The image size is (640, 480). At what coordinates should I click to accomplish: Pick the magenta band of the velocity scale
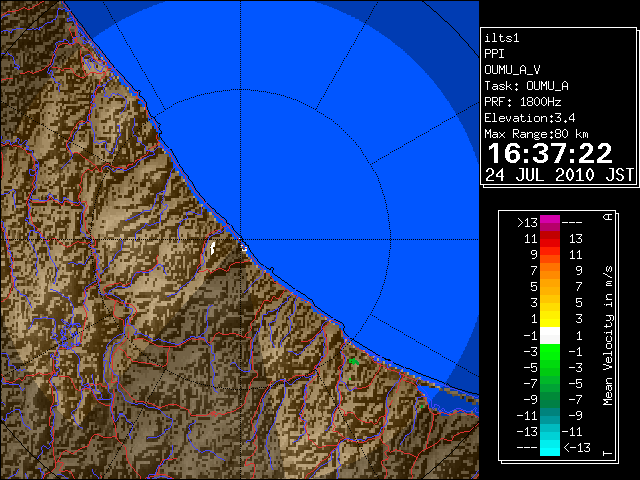tap(550, 223)
